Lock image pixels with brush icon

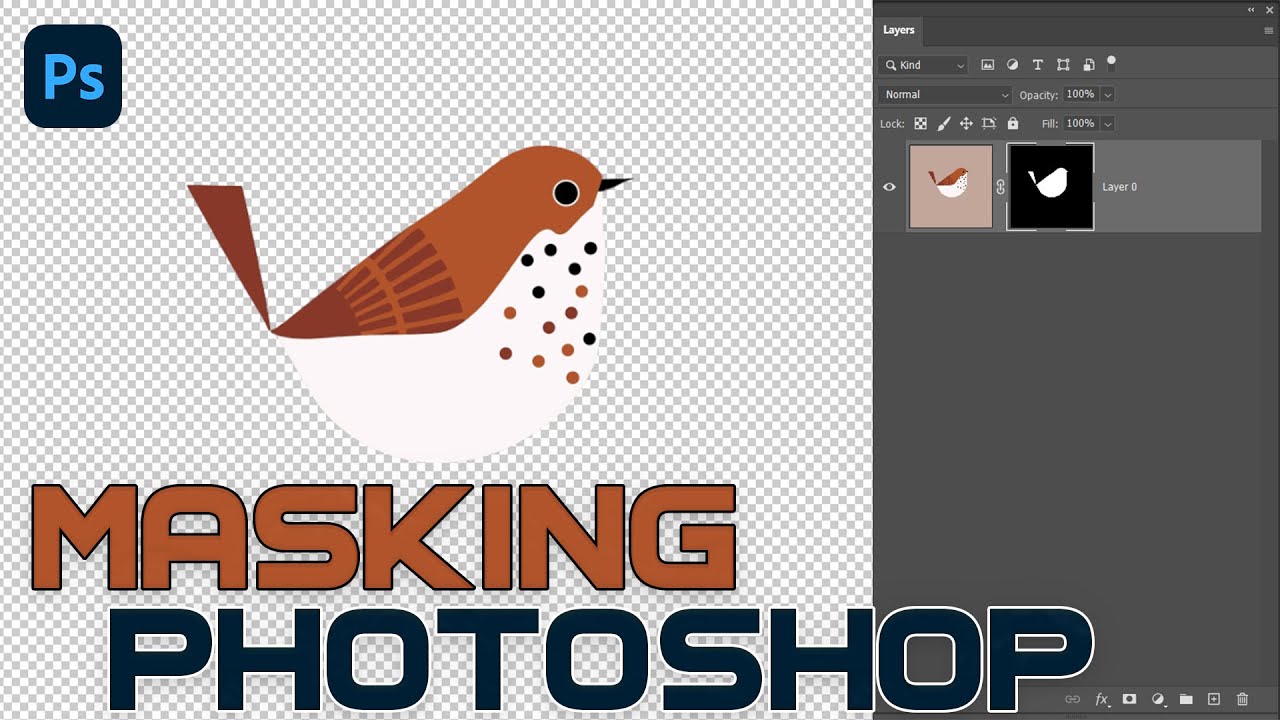pyautogui.click(x=943, y=124)
